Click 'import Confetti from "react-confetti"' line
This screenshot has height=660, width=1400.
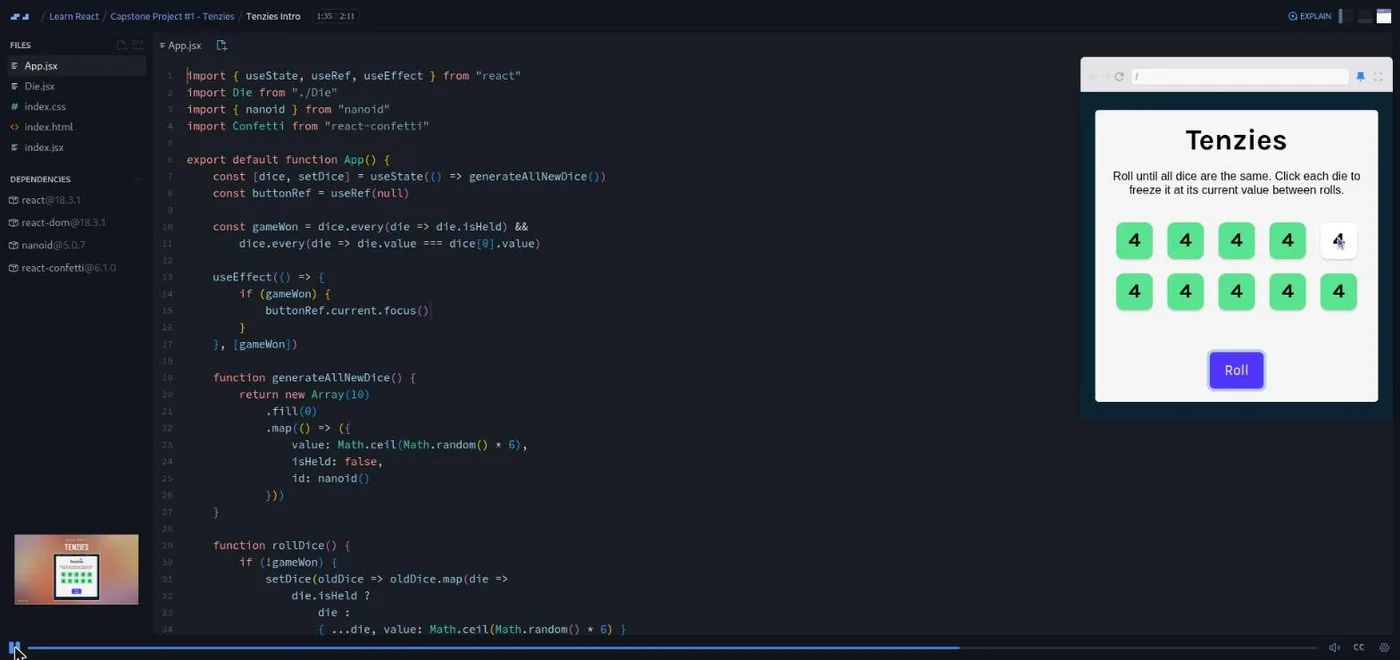click(x=308, y=126)
